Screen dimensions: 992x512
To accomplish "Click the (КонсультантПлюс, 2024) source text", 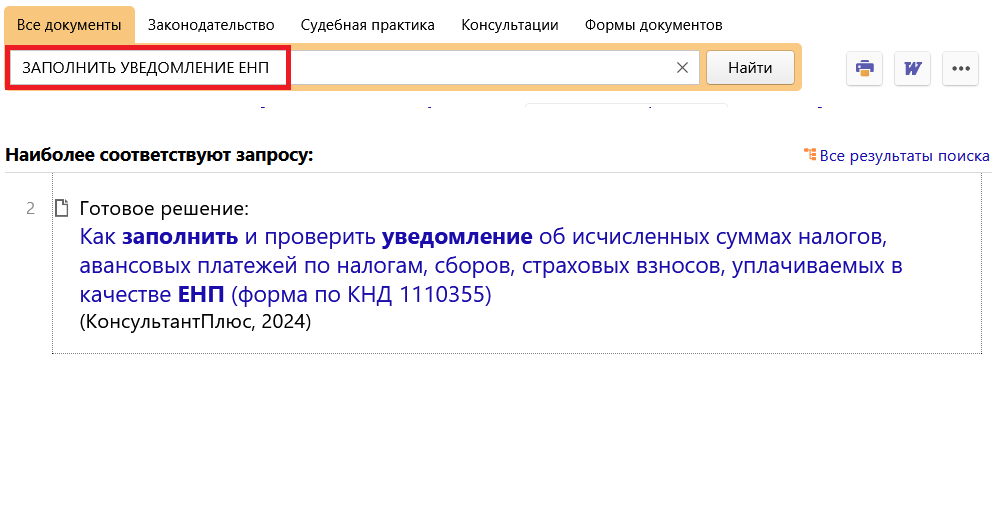I will pyautogui.click(x=195, y=322).
